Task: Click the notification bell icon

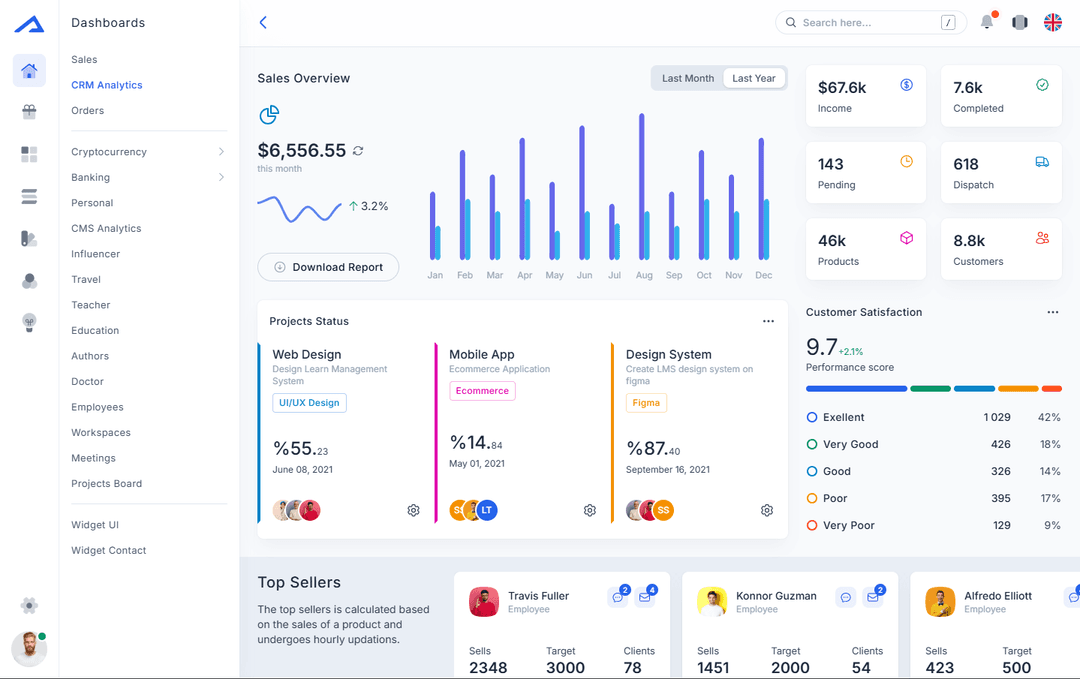Action: point(987,22)
